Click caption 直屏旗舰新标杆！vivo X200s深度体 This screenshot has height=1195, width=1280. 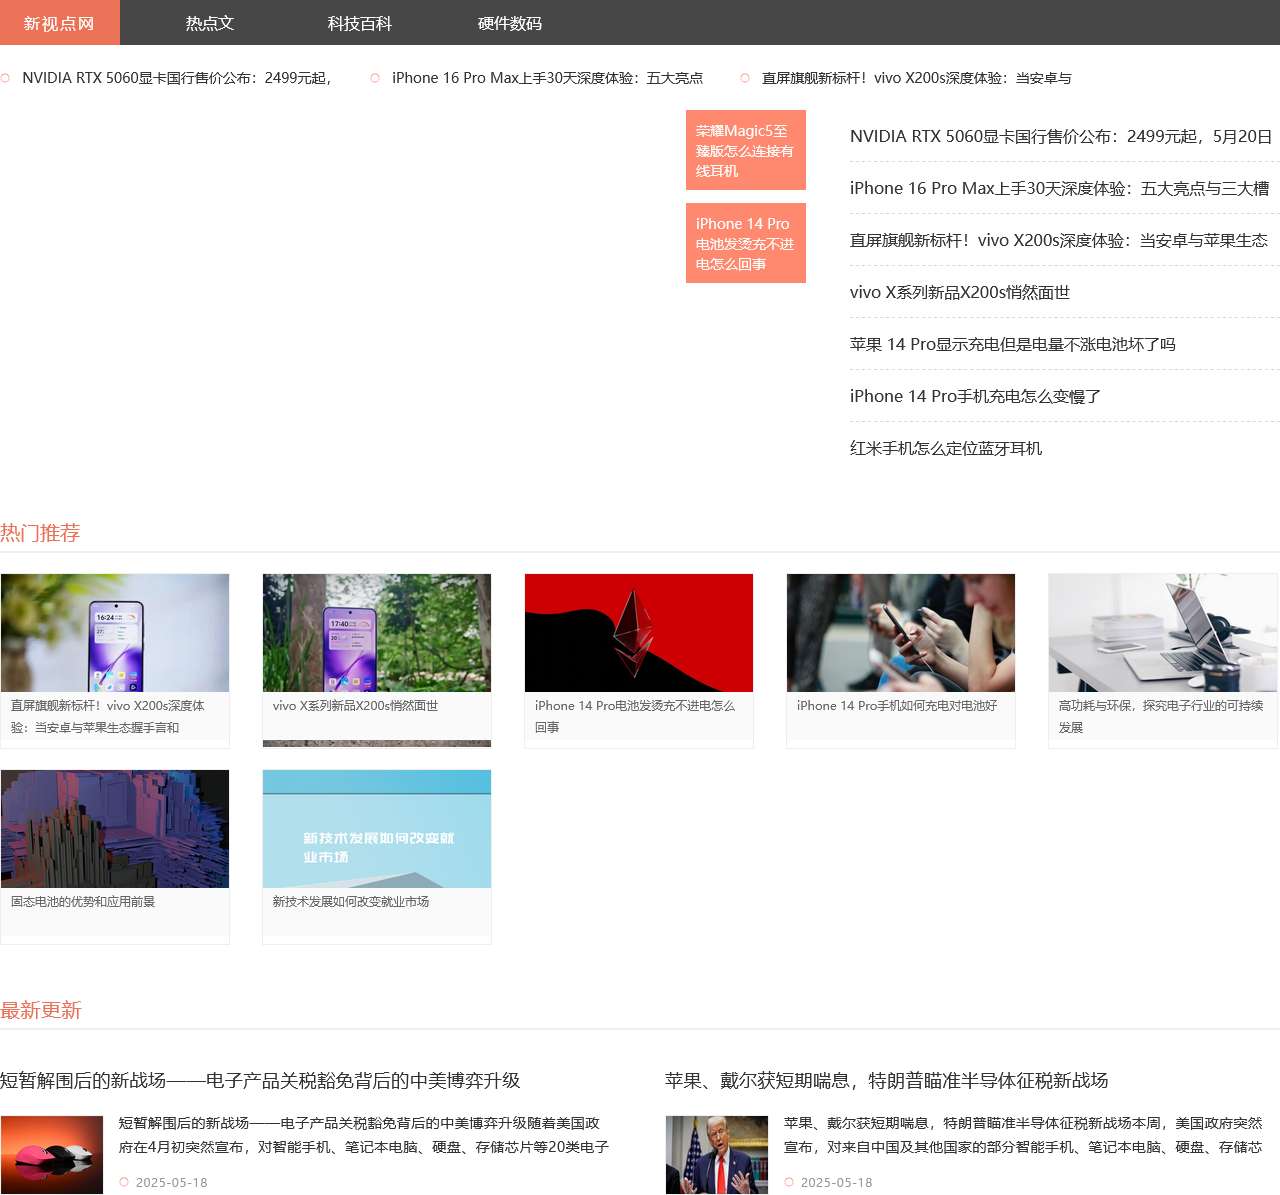coord(108,717)
